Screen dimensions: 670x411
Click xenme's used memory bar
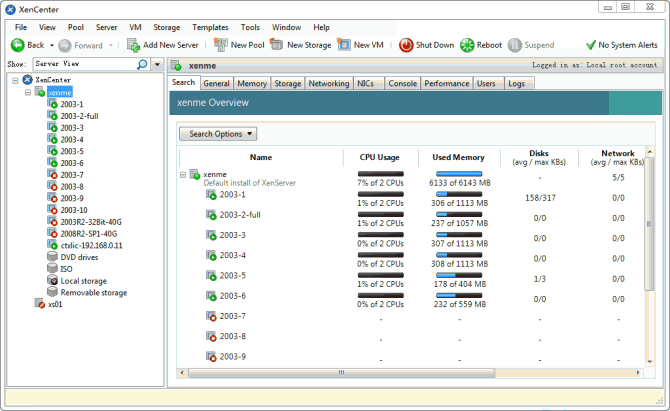459,174
